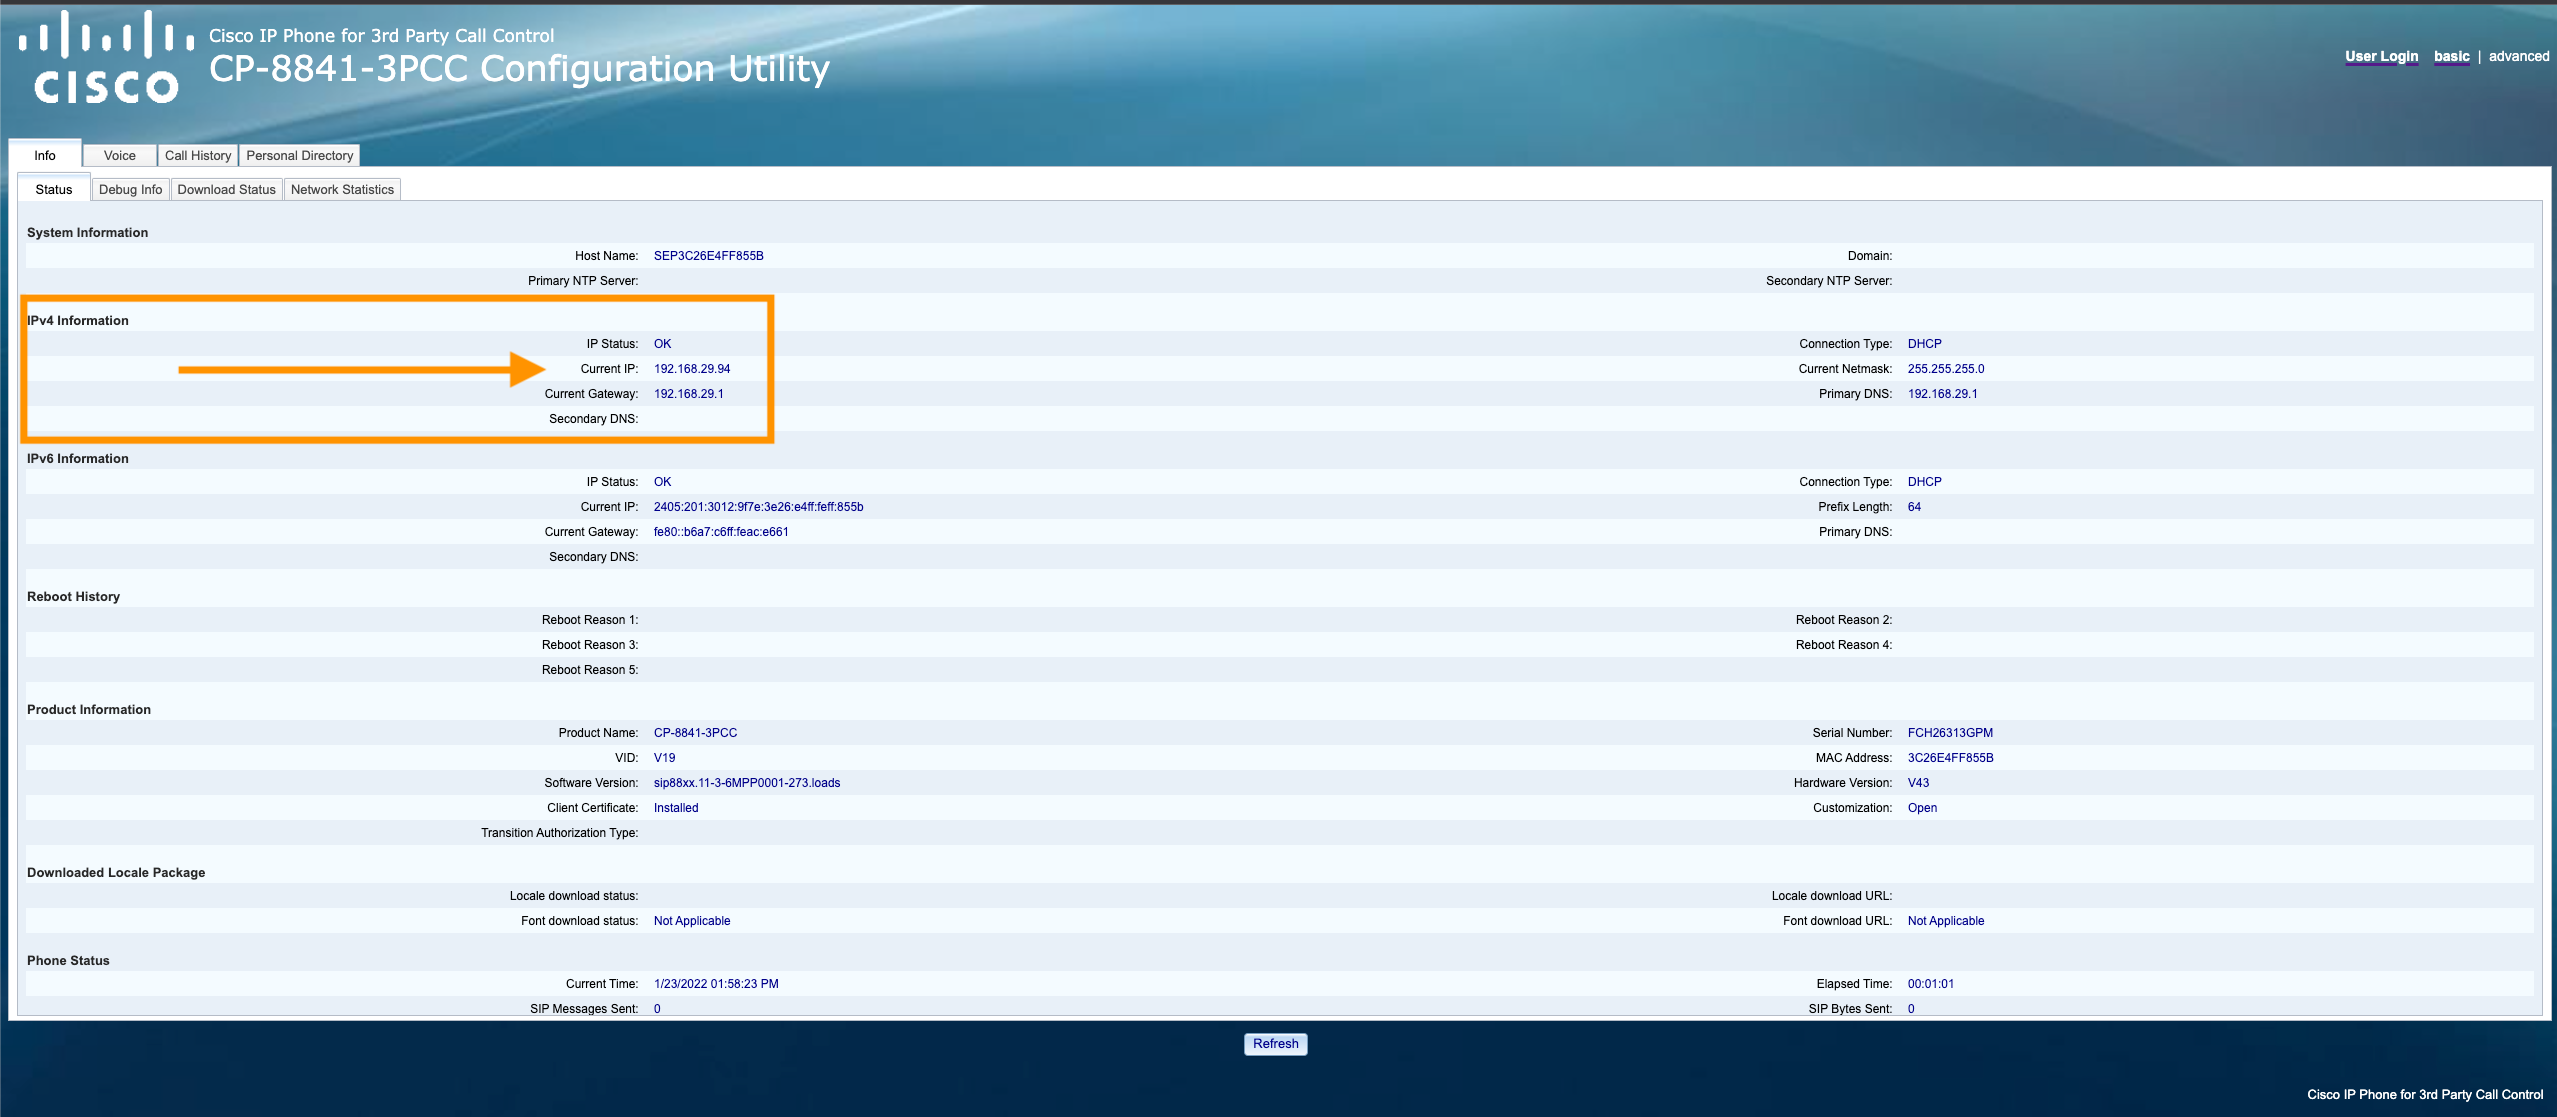Switch to basic view
This screenshot has height=1117, width=2557.
2451,56
